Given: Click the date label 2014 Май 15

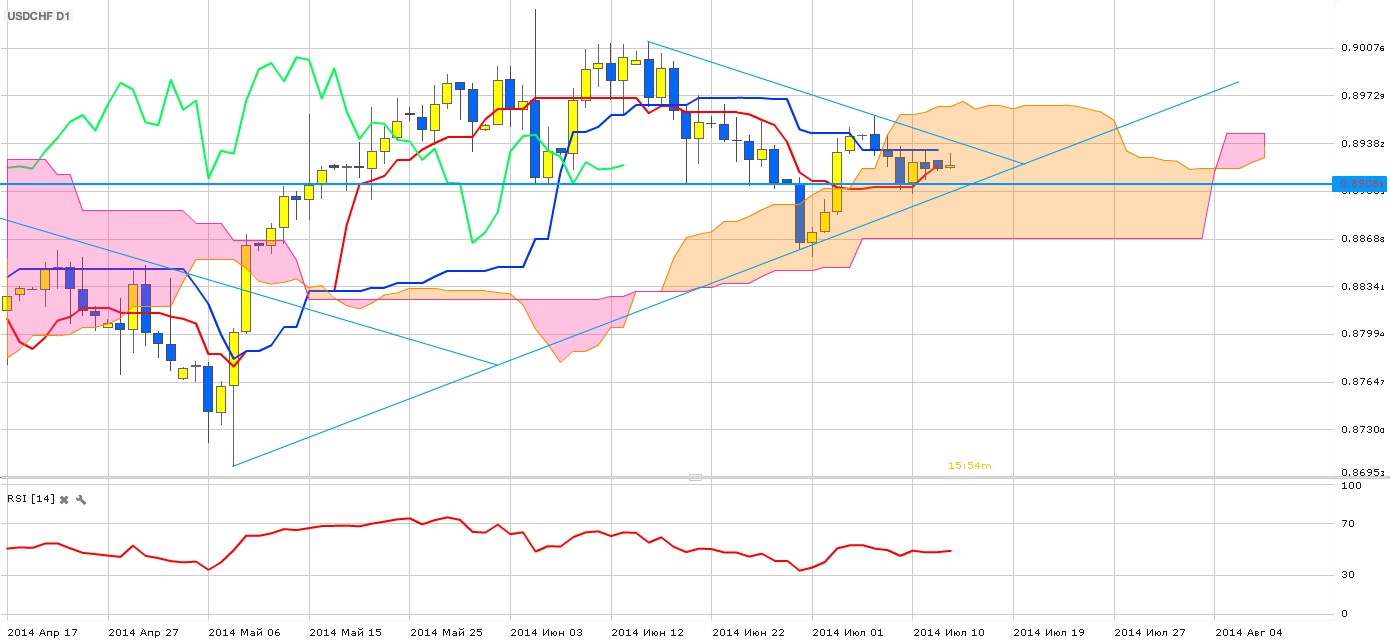Looking at the screenshot, I should 344,632.
